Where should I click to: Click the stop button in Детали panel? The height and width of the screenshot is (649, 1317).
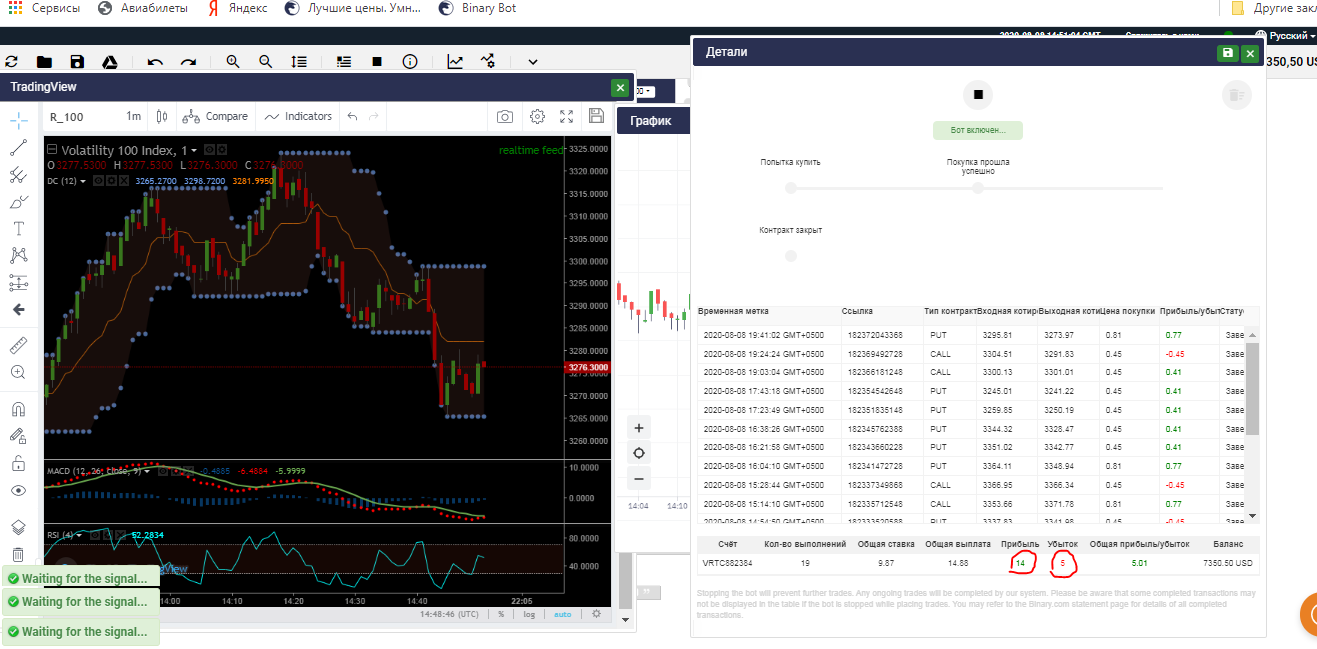[x=979, y=95]
